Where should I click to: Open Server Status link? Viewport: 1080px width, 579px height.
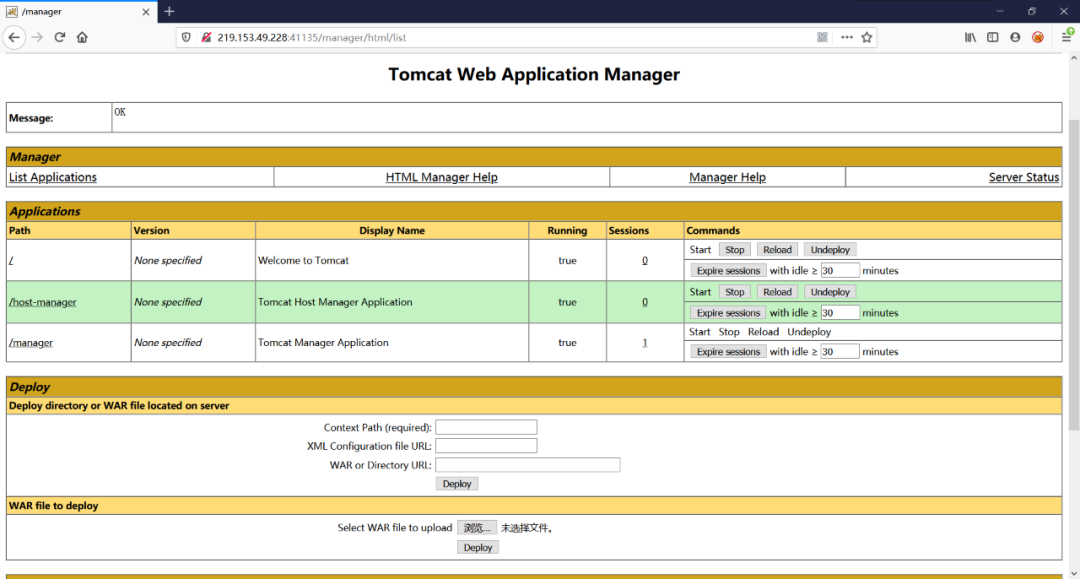pos(1024,177)
